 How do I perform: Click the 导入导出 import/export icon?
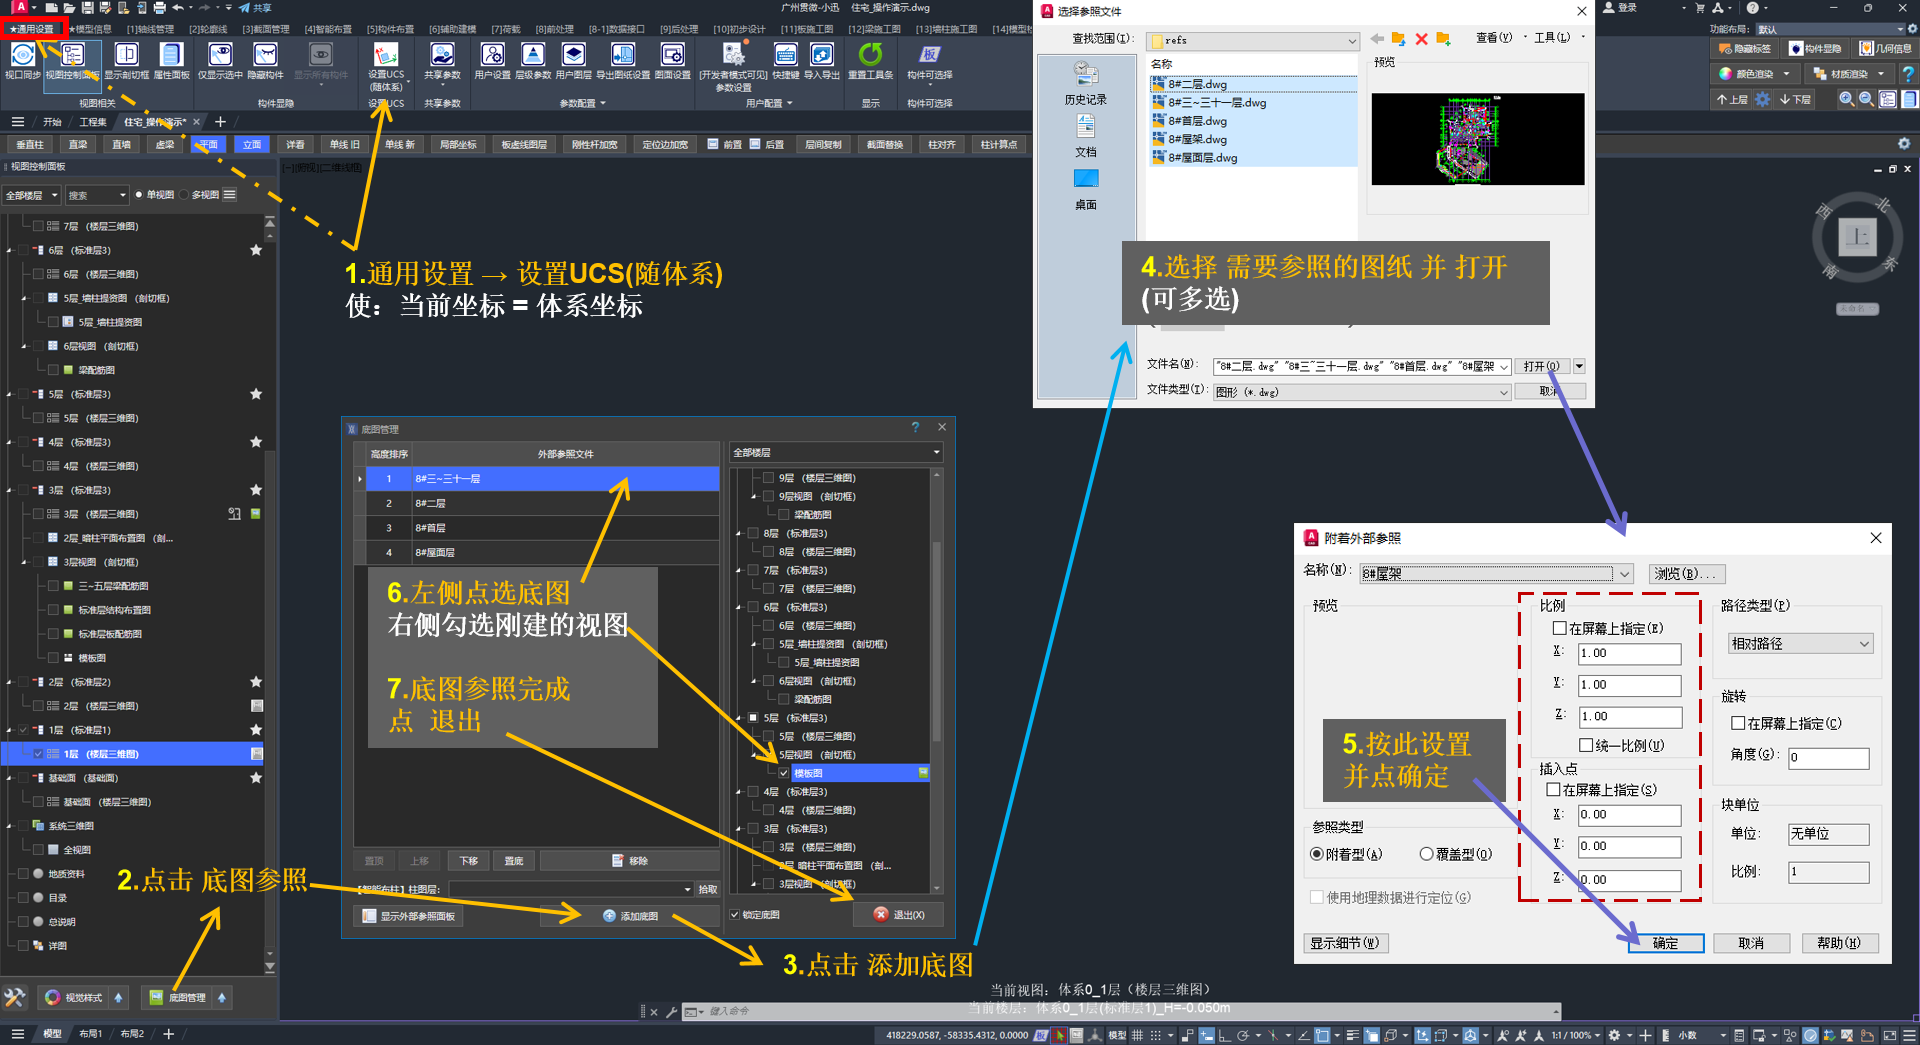(x=822, y=60)
